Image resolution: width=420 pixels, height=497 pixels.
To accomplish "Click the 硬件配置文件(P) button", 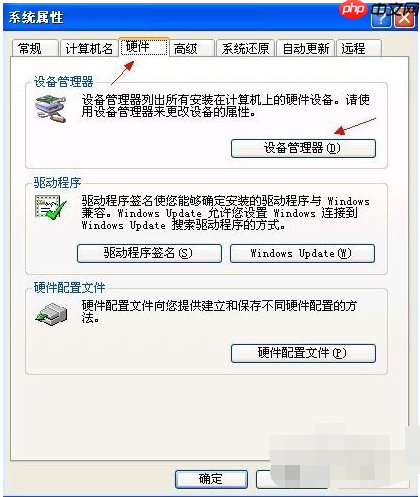I will tap(303, 353).
